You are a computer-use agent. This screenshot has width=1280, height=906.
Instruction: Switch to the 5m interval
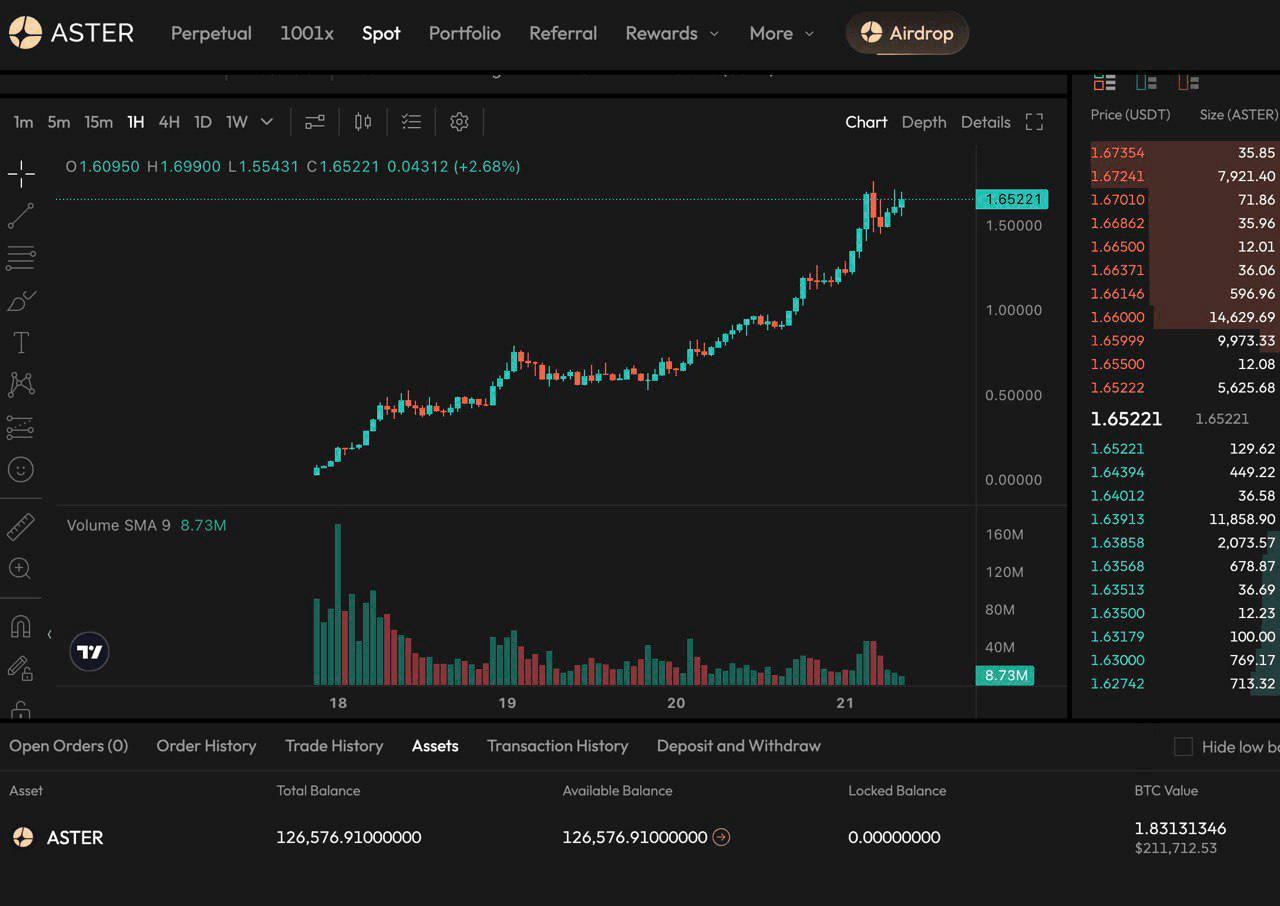(x=59, y=122)
